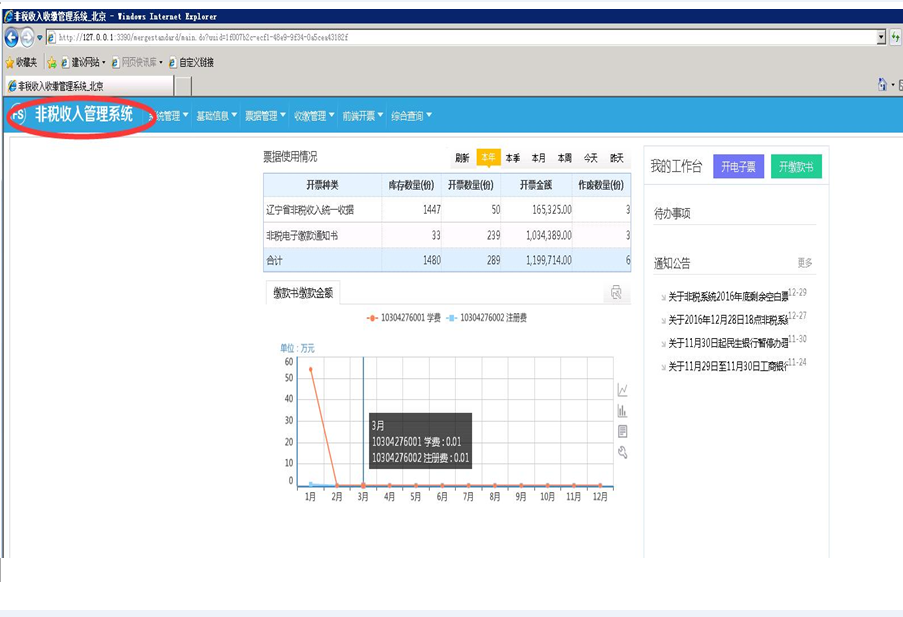Select the 本周 period filter

(x=565, y=158)
